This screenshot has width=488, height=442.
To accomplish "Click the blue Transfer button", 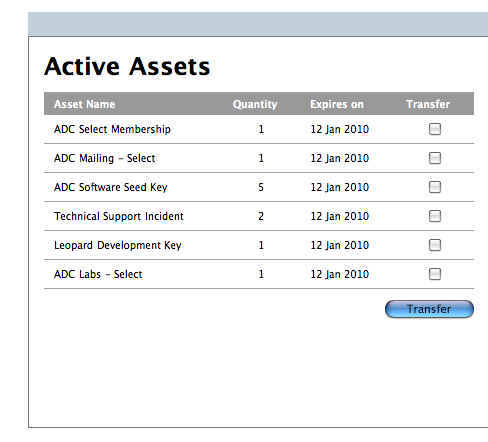I will click(429, 309).
